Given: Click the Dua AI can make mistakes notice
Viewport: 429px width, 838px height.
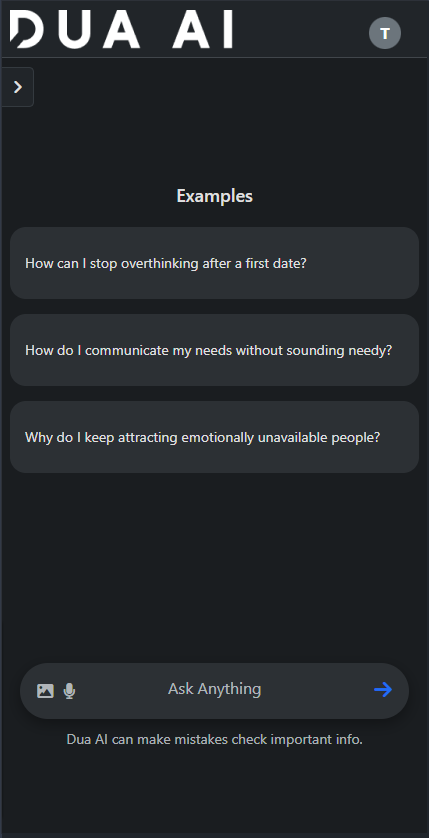Looking at the screenshot, I should click(214, 740).
